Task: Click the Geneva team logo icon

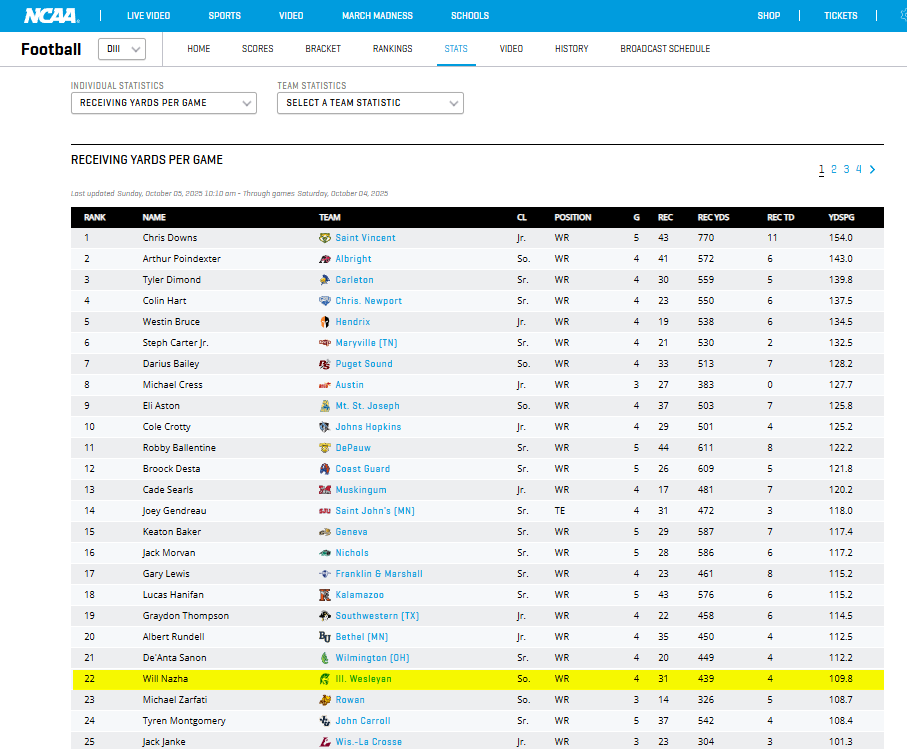Action: point(325,532)
